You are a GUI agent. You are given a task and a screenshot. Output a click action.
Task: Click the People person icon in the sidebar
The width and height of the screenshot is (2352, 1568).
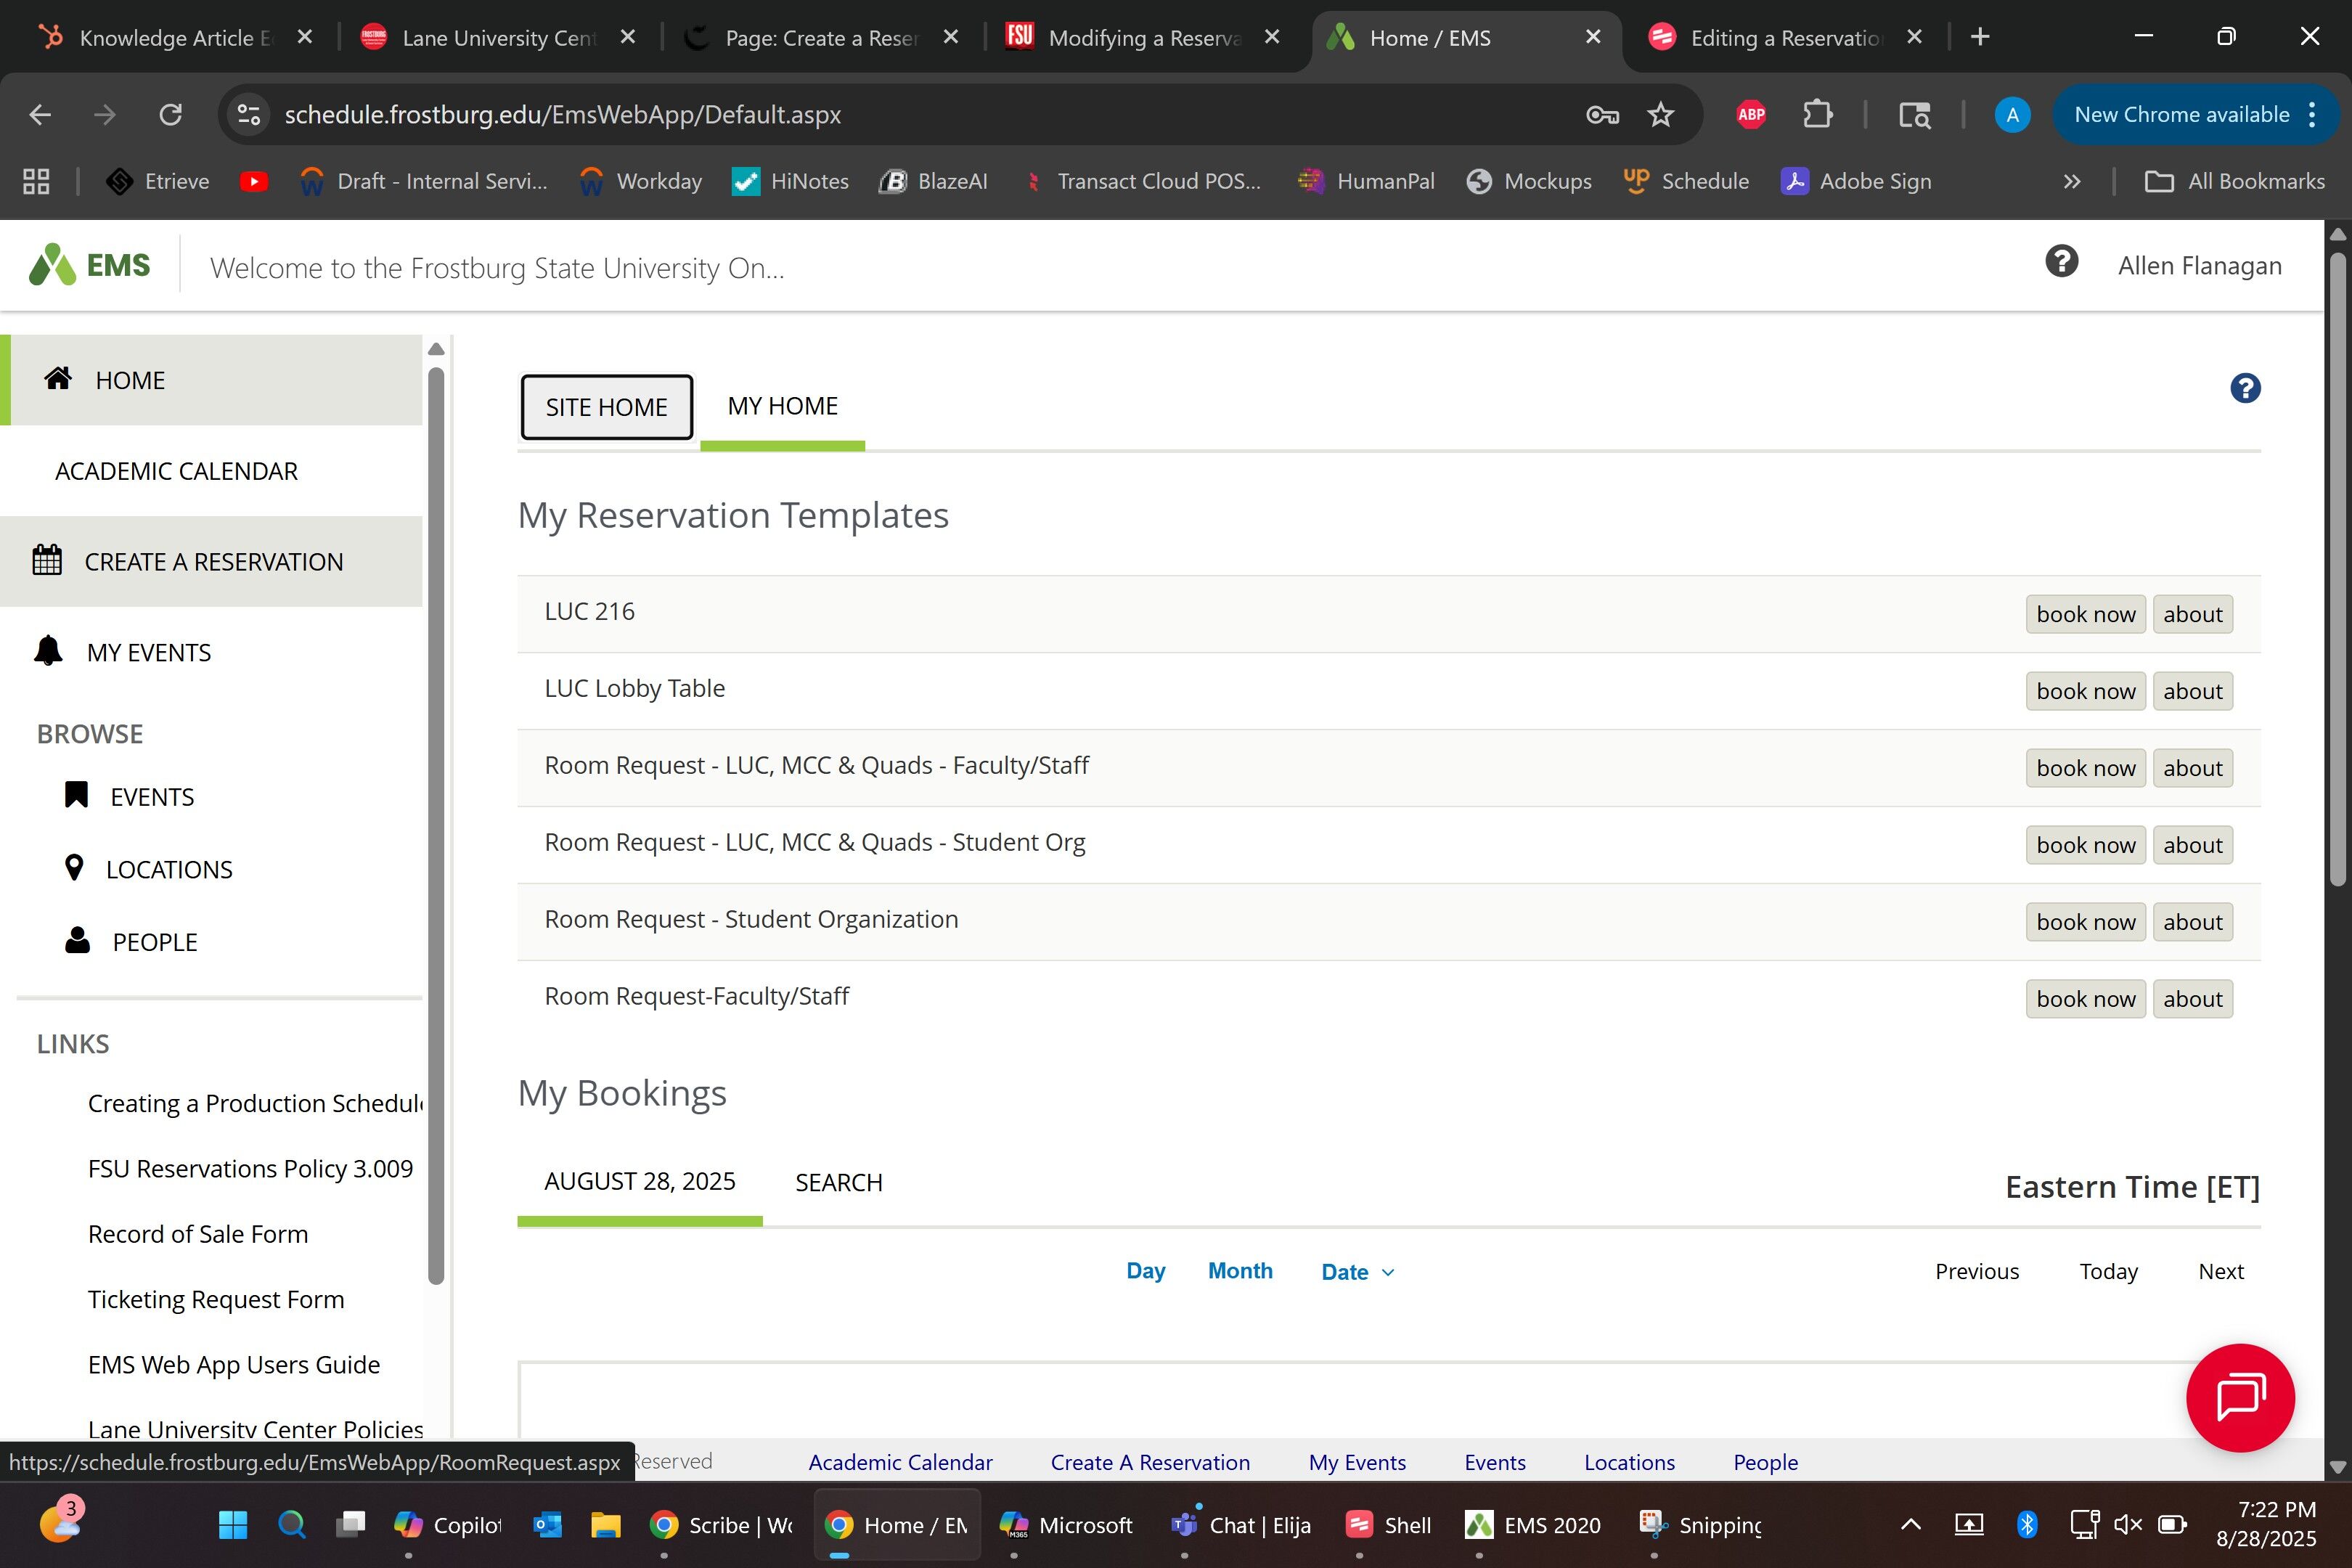click(77, 941)
